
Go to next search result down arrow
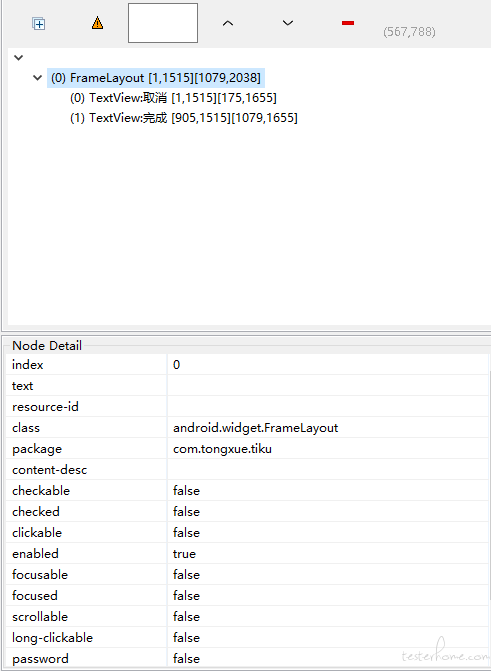pyautogui.click(x=288, y=23)
